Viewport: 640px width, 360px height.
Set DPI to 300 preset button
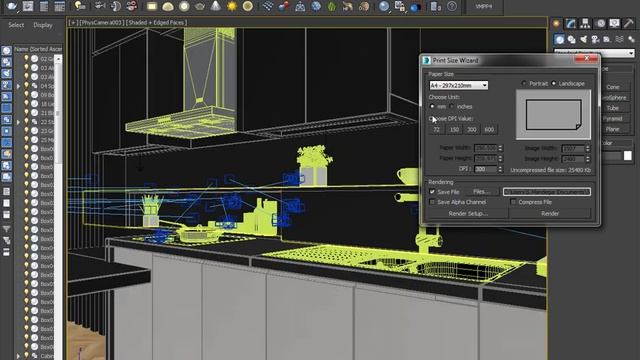pyautogui.click(x=471, y=129)
